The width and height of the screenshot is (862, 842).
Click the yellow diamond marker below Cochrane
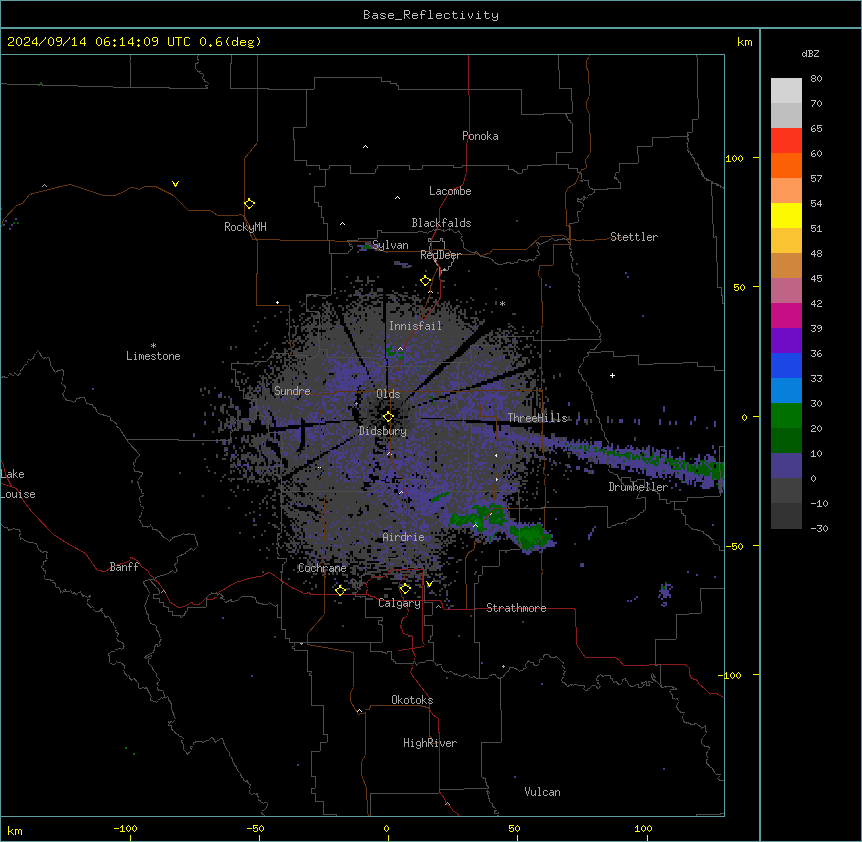tap(340, 590)
